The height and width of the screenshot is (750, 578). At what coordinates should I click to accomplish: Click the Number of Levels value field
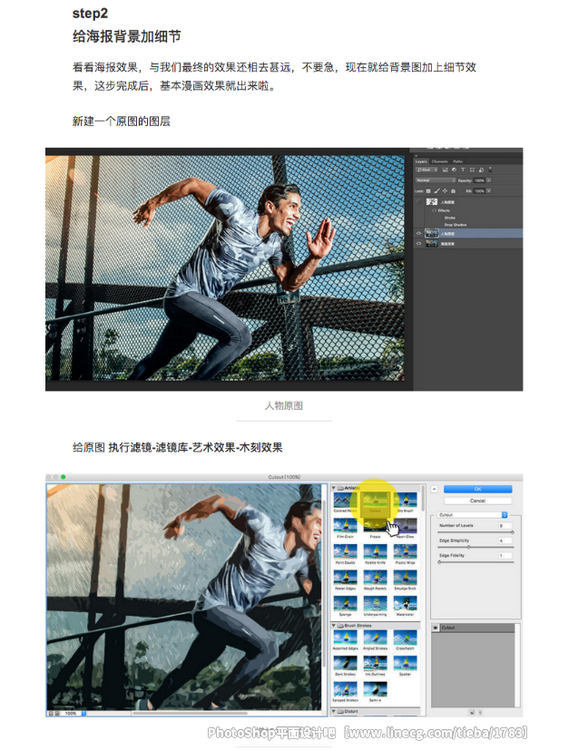coord(505,526)
